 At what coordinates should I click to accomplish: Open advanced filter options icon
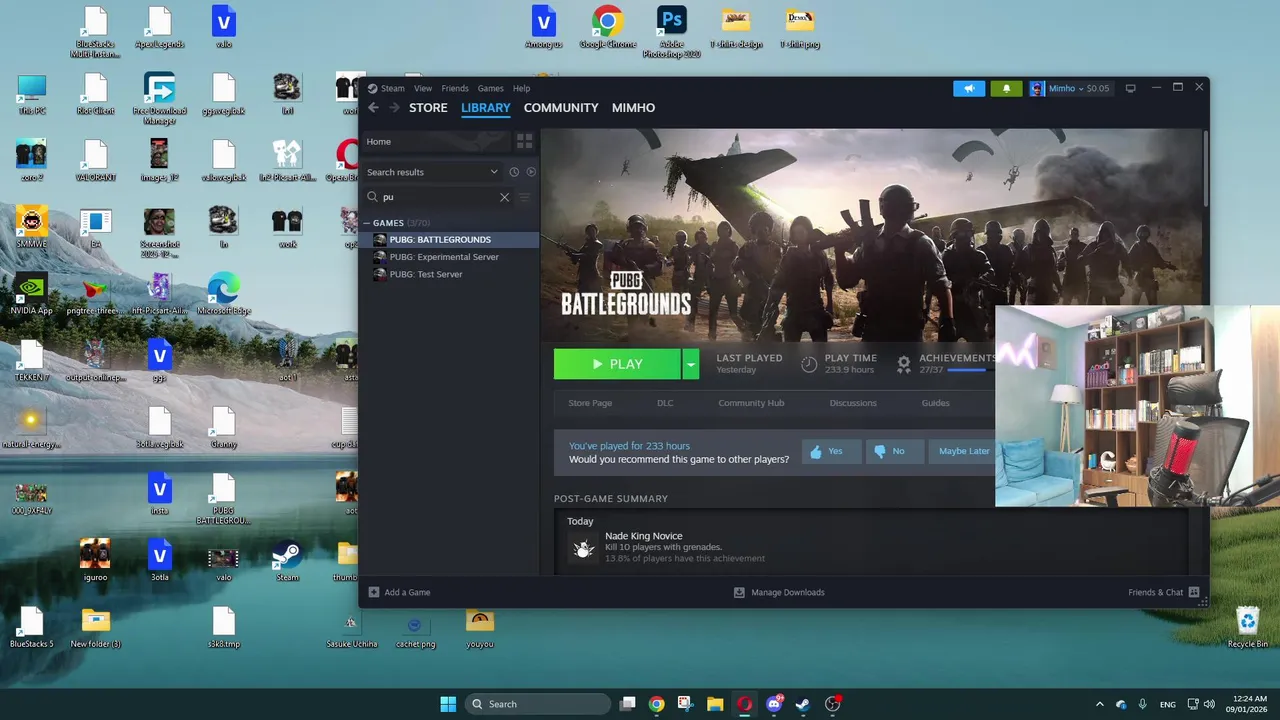(x=524, y=197)
